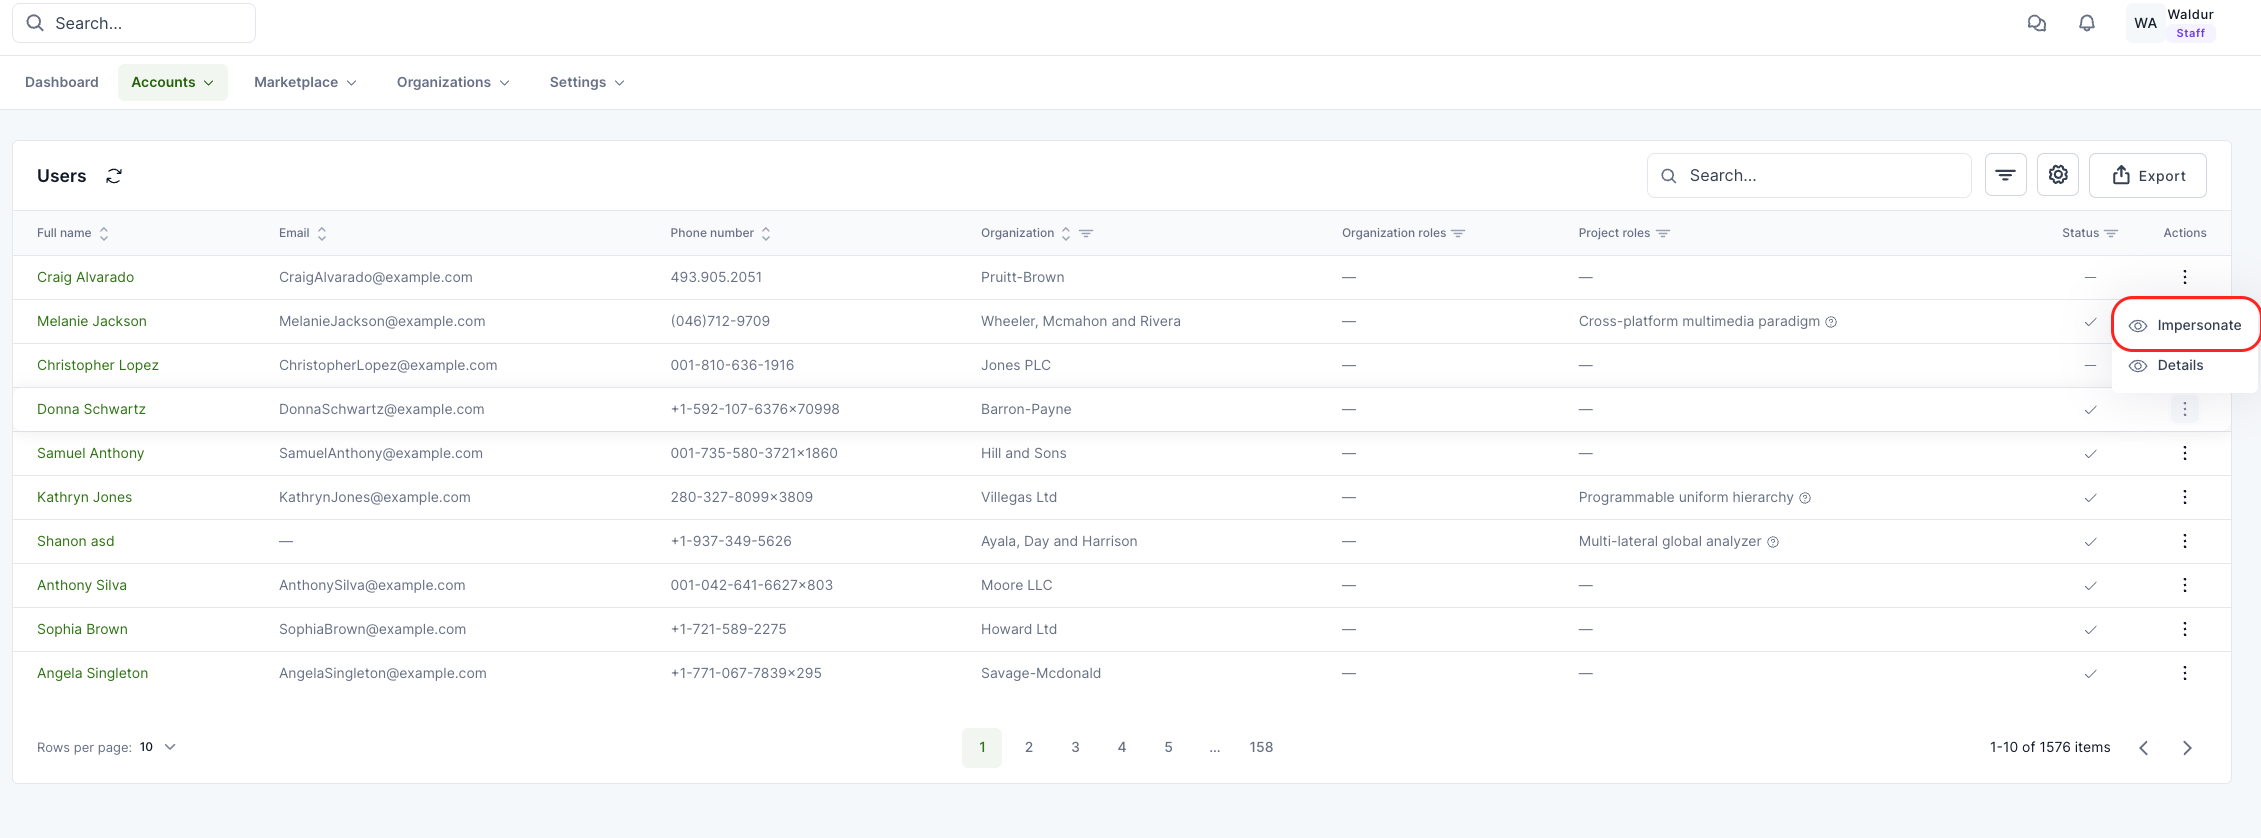Expand the Settings navigation dropdown

click(586, 82)
